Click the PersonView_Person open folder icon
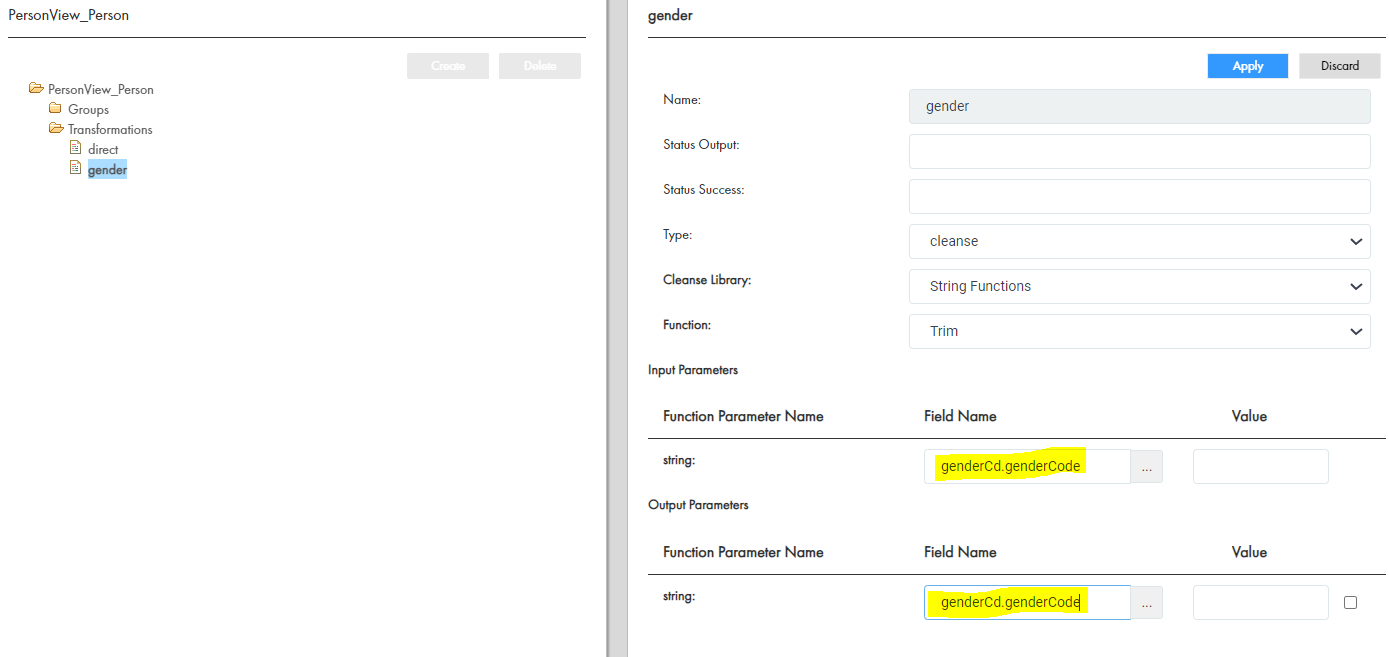 (36, 89)
